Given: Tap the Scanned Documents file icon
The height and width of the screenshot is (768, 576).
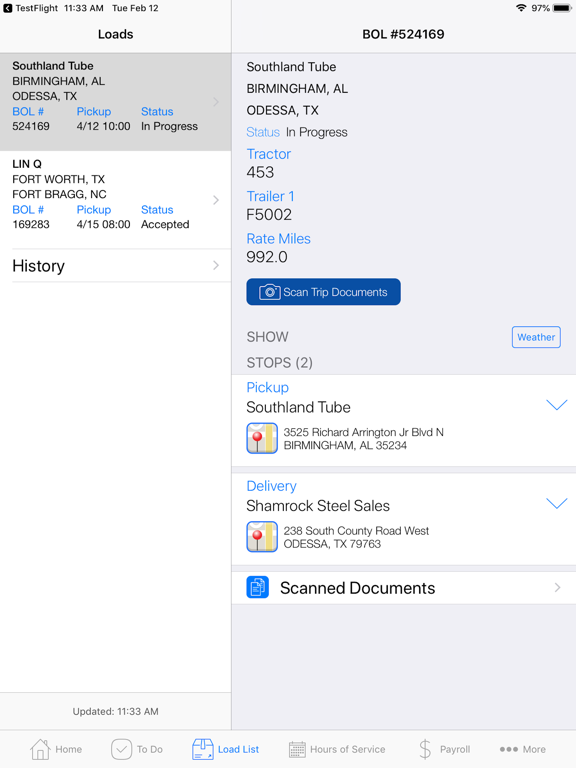Looking at the screenshot, I should [x=258, y=587].
